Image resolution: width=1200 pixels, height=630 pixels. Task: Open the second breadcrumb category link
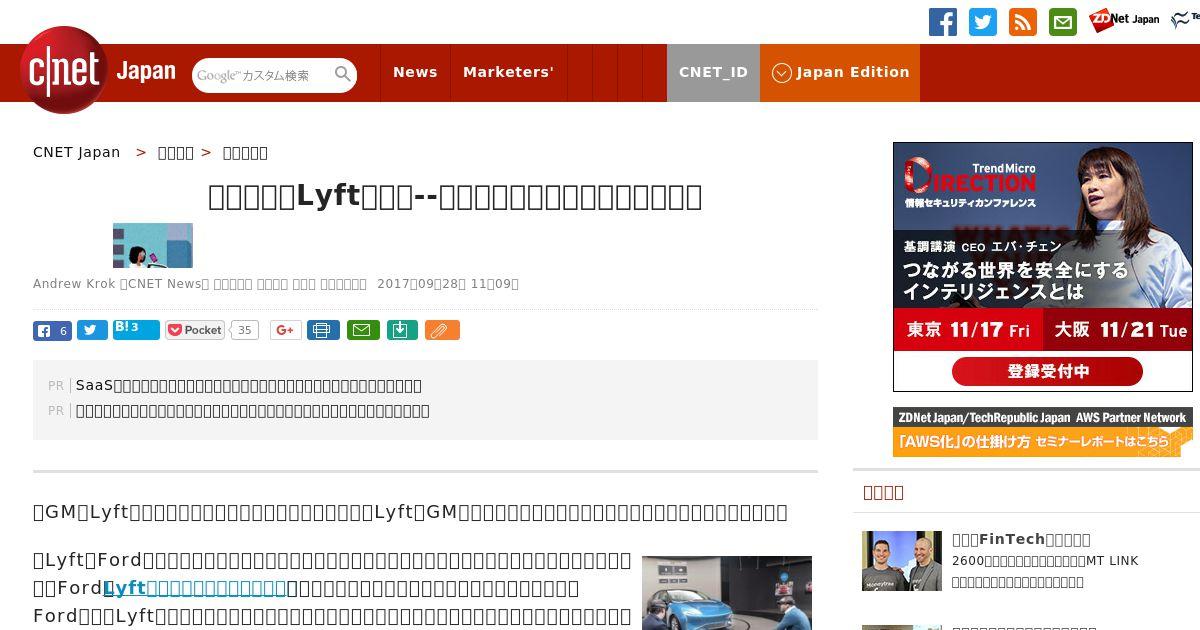point(176,152)
